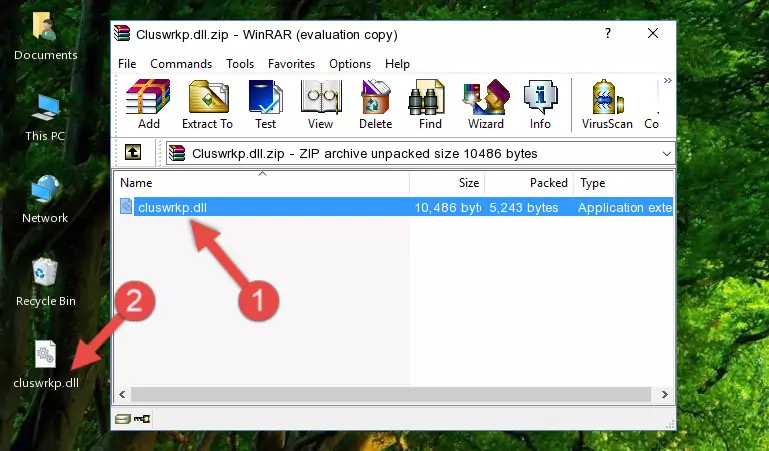
Task: Open the Tools menu
Action: tap(240, 64)
